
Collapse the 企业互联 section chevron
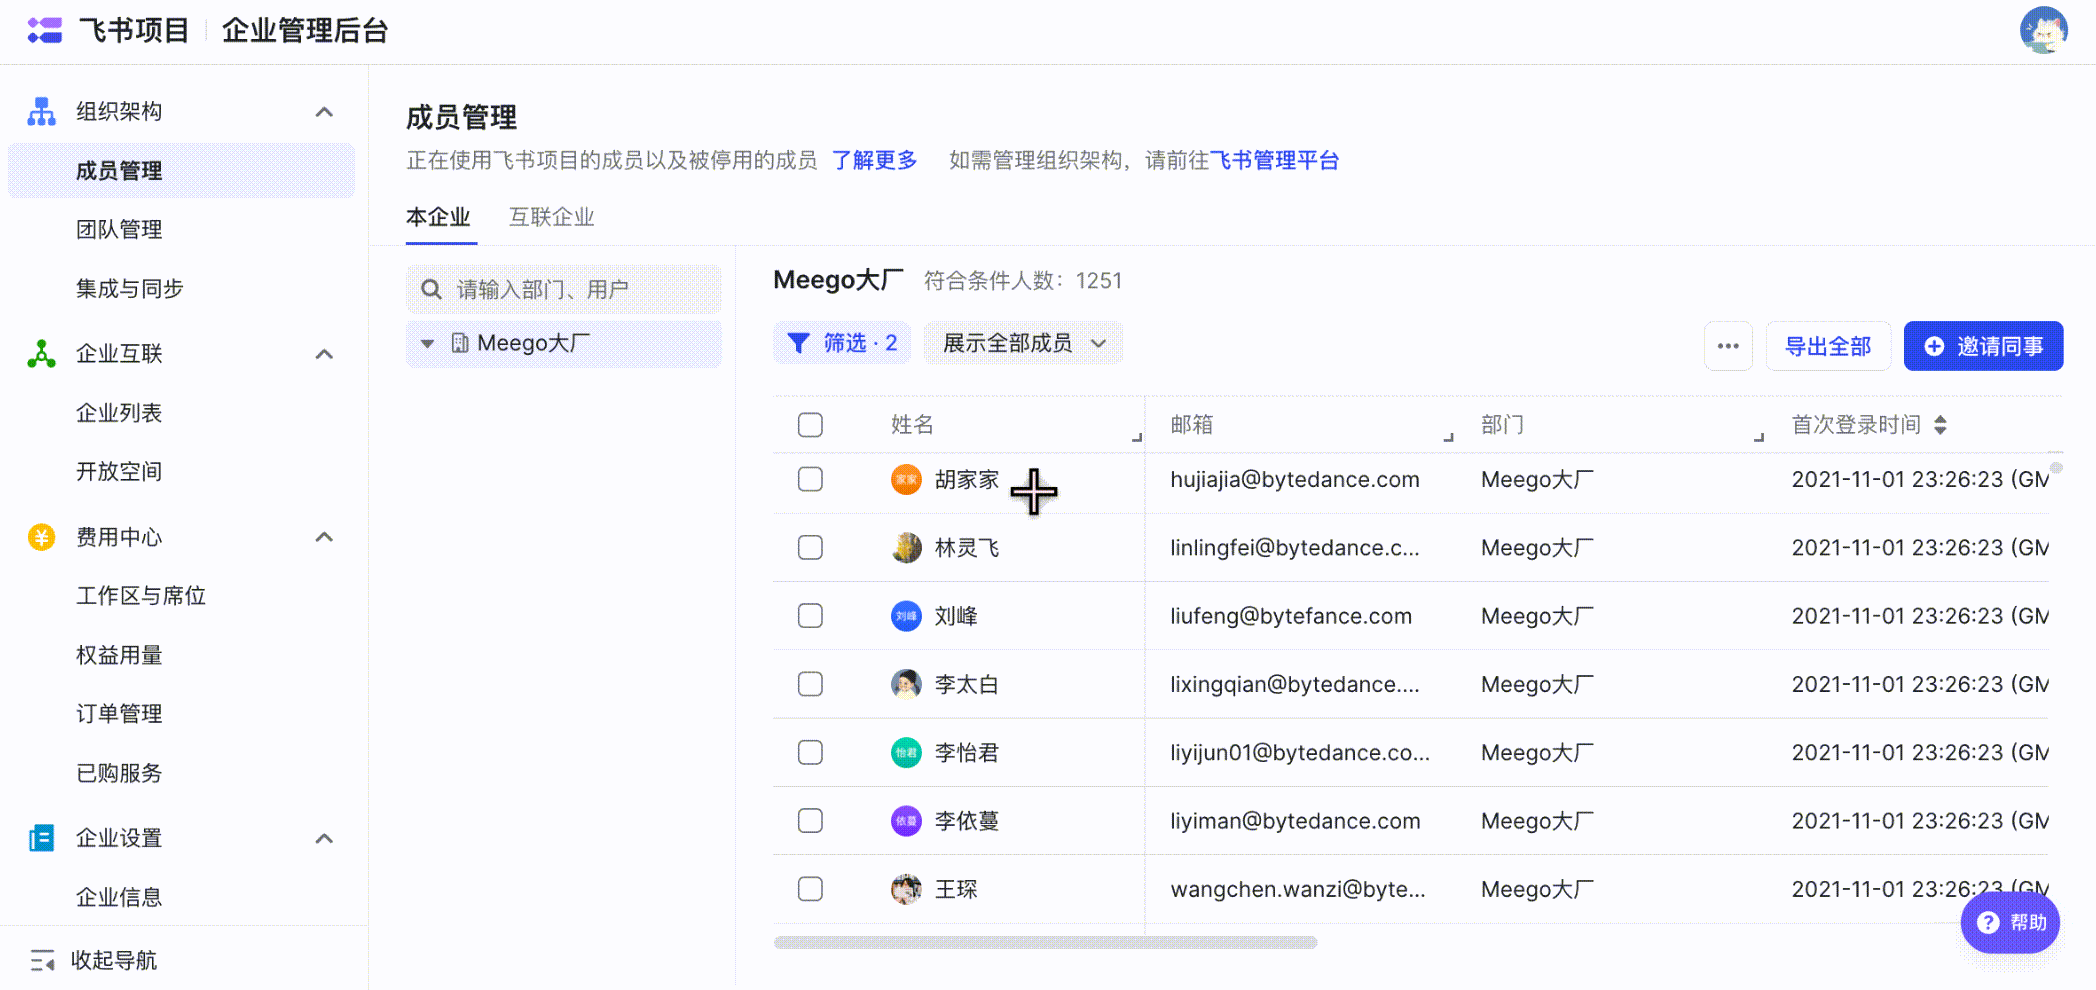coord(324,354)
